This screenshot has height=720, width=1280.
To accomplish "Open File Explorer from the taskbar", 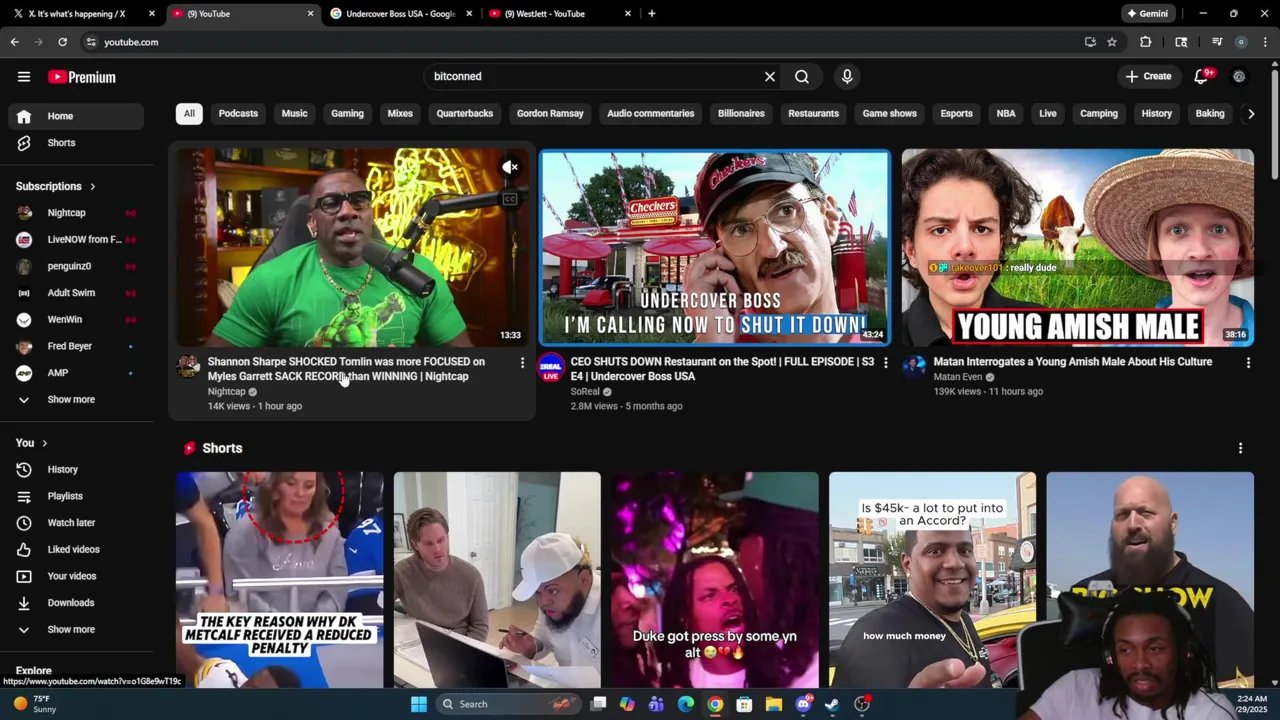I will [x=773, y=704].
